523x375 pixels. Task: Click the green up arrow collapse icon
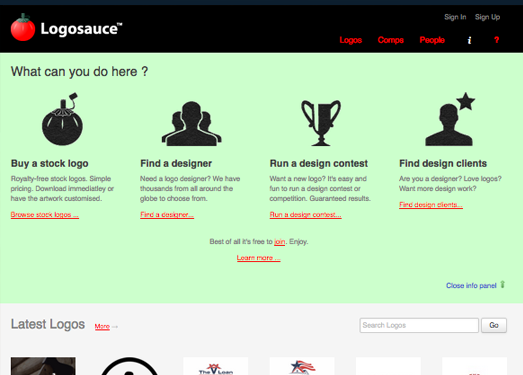click(502, 285)
